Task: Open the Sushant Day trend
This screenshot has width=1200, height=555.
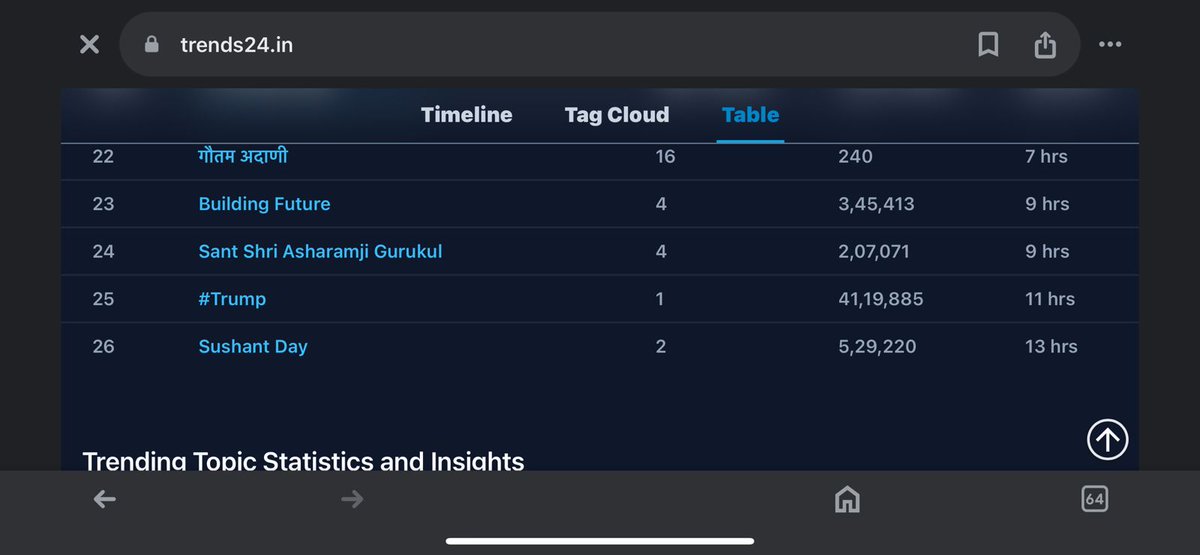Action: tap(253, 347)
